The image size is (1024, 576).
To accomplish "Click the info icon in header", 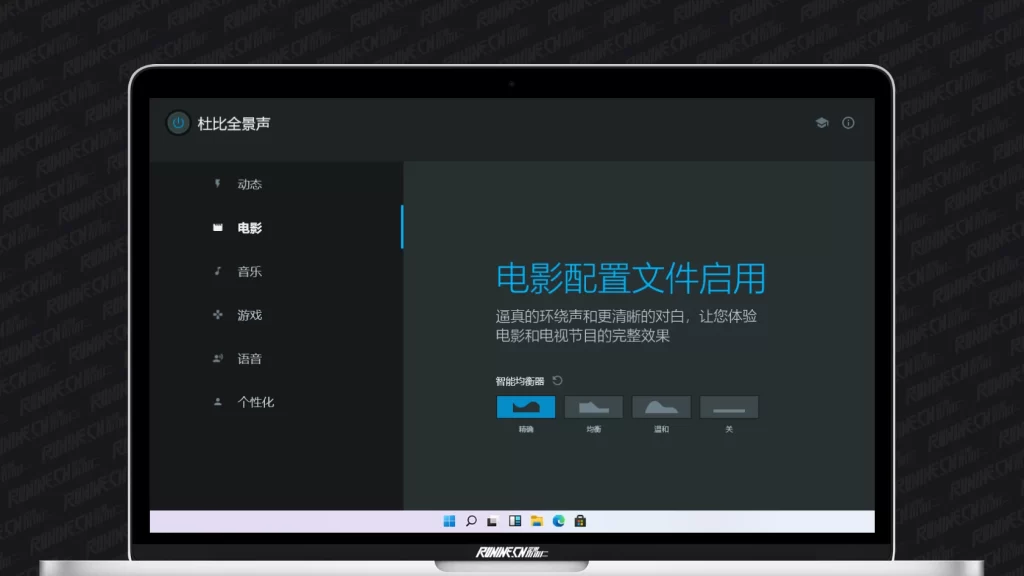I will [x=848, y=123].
